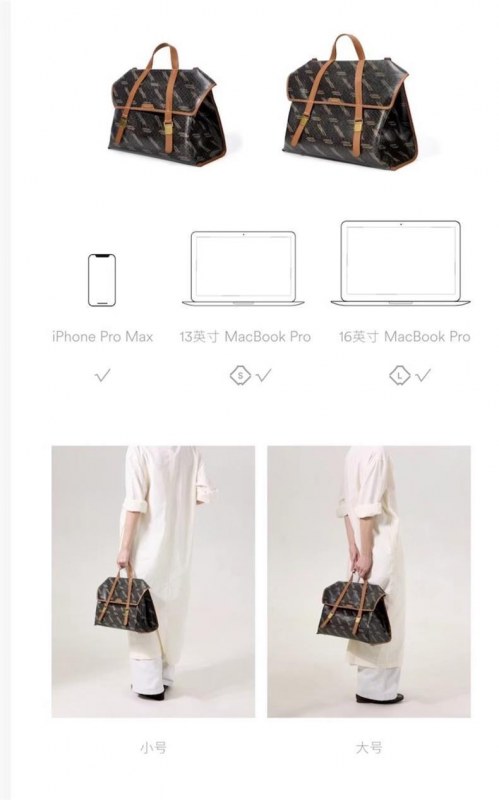Click the 16英寸 MacBook Pro label
This screenshot has height=800, width=499.
[x=405, y=337]
